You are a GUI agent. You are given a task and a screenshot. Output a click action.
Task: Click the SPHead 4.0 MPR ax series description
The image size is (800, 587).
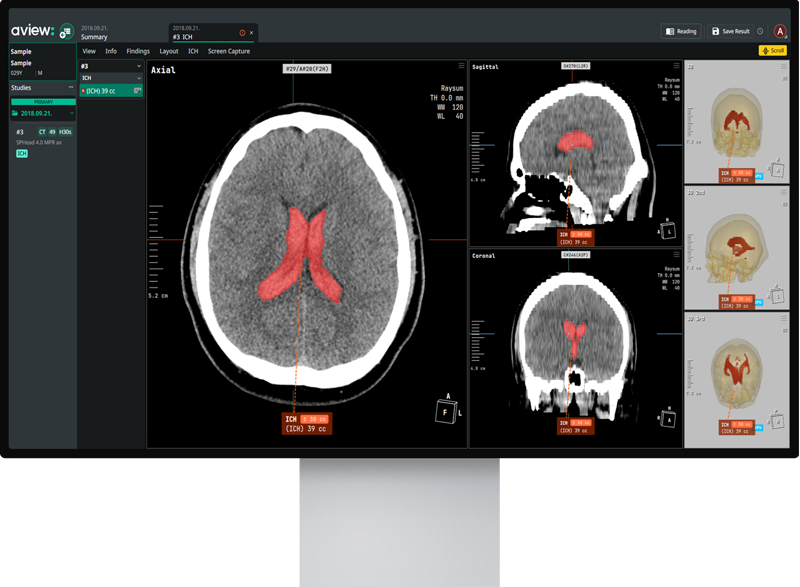pyautogui.click(x=39, y=142)
